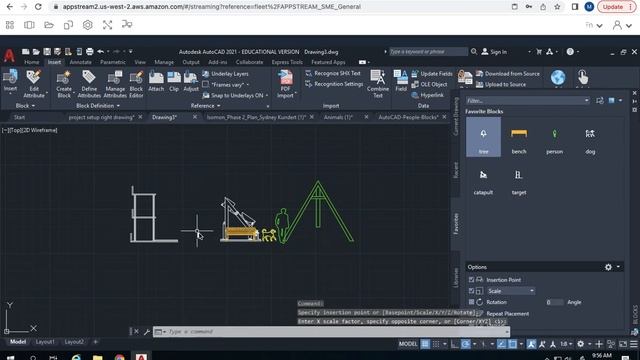The width and height of the screenshot is (640, 360).
Task: Switch to the Home ribbon tab
Action: coord(31,62)
